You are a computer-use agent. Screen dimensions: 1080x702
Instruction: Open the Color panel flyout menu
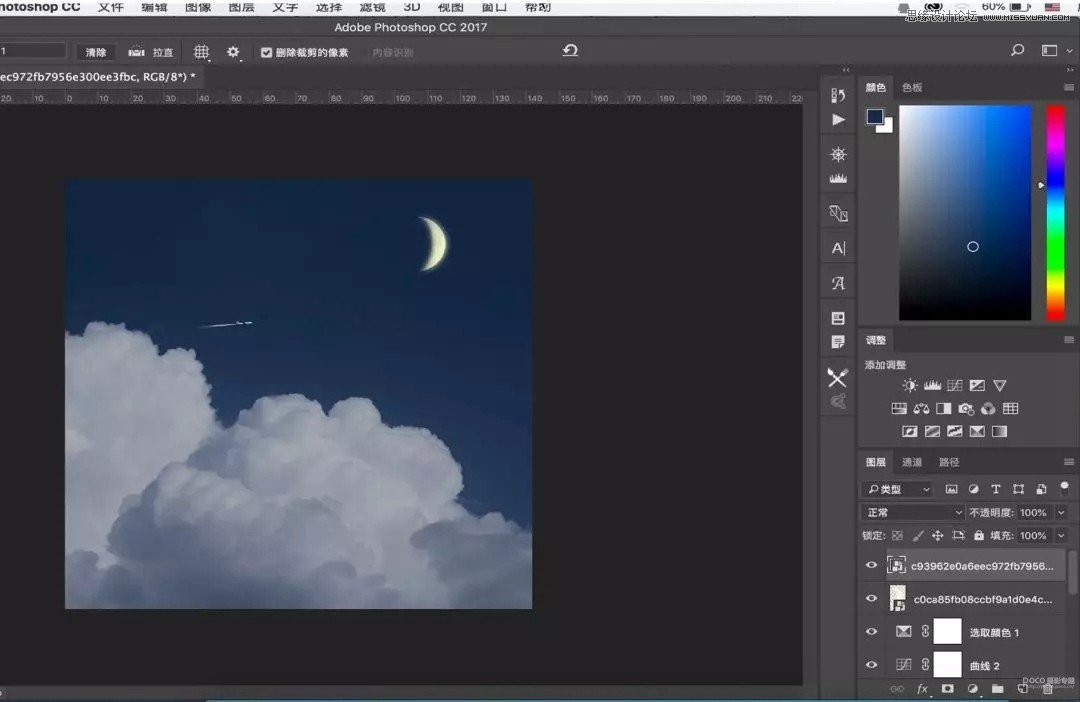pos(1068,87)
